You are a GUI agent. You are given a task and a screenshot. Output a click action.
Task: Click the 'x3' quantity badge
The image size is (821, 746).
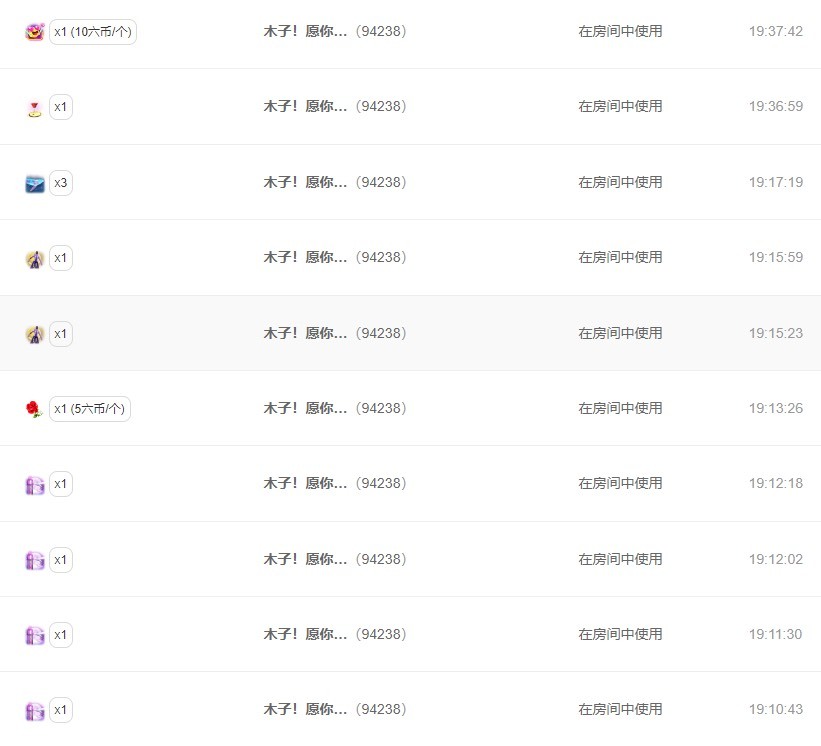61,183
